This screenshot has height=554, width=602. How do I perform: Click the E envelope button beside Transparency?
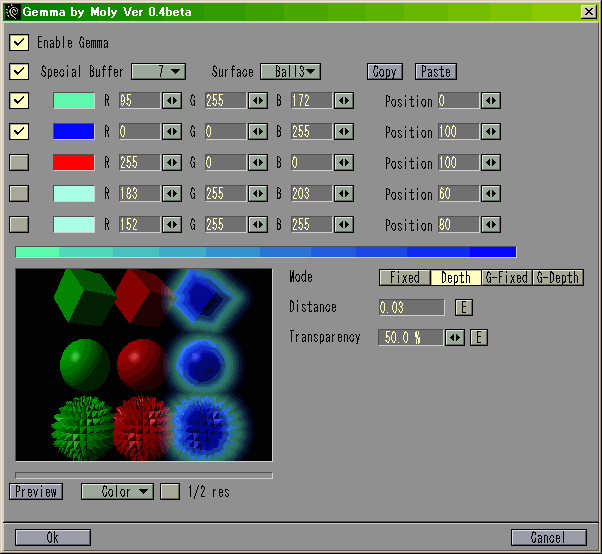(x=479, y=338)
